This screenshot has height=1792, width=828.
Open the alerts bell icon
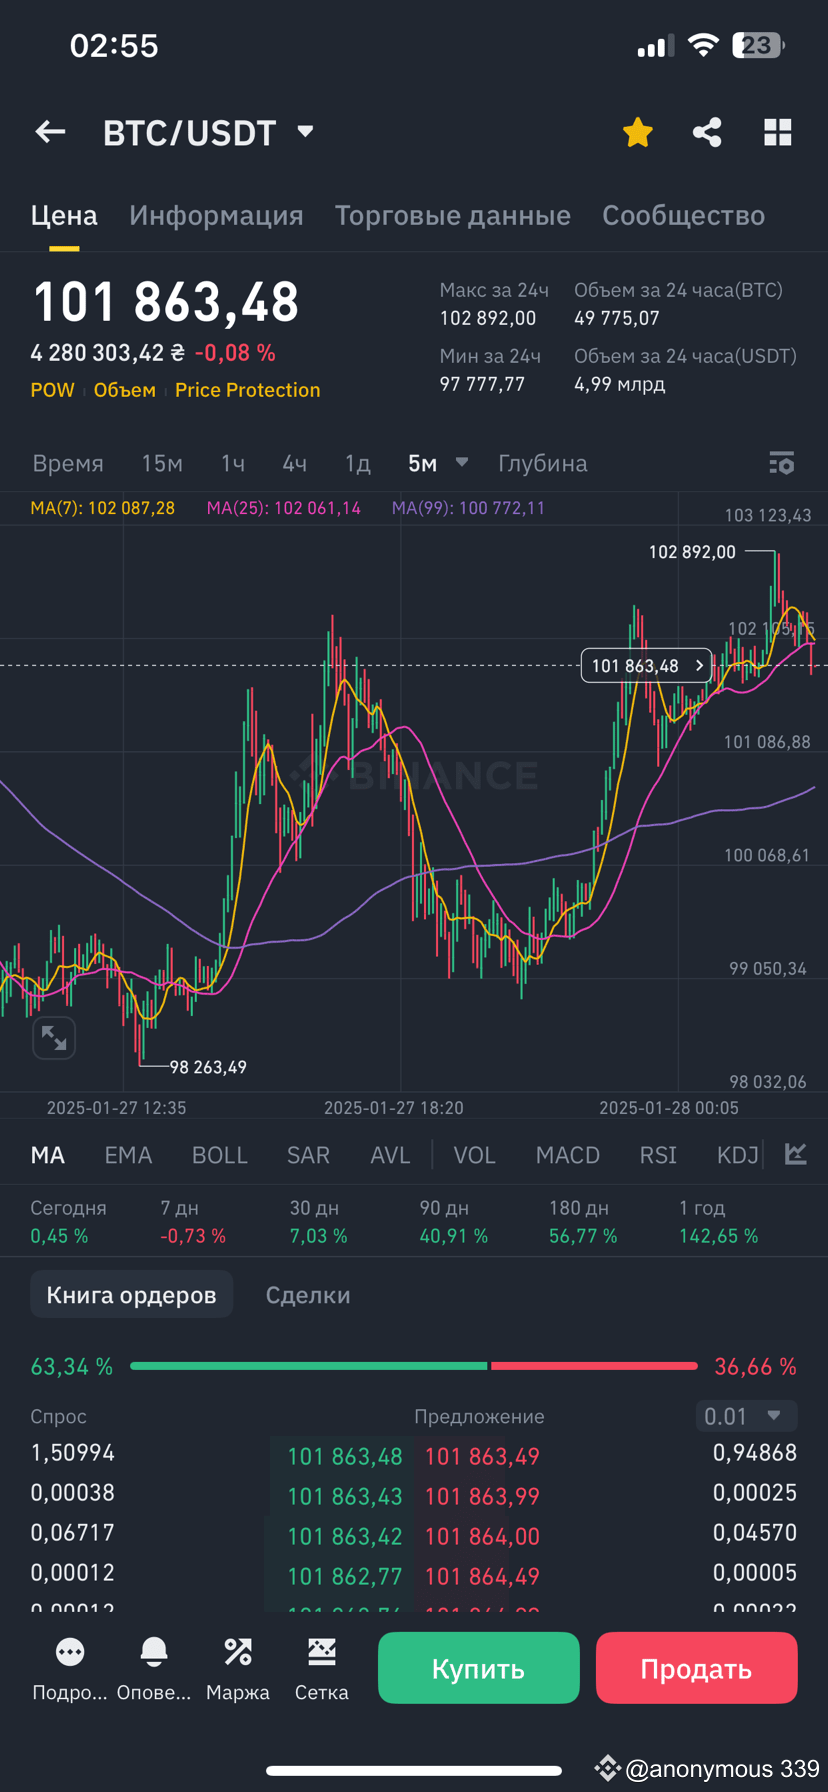[154, 1668]
